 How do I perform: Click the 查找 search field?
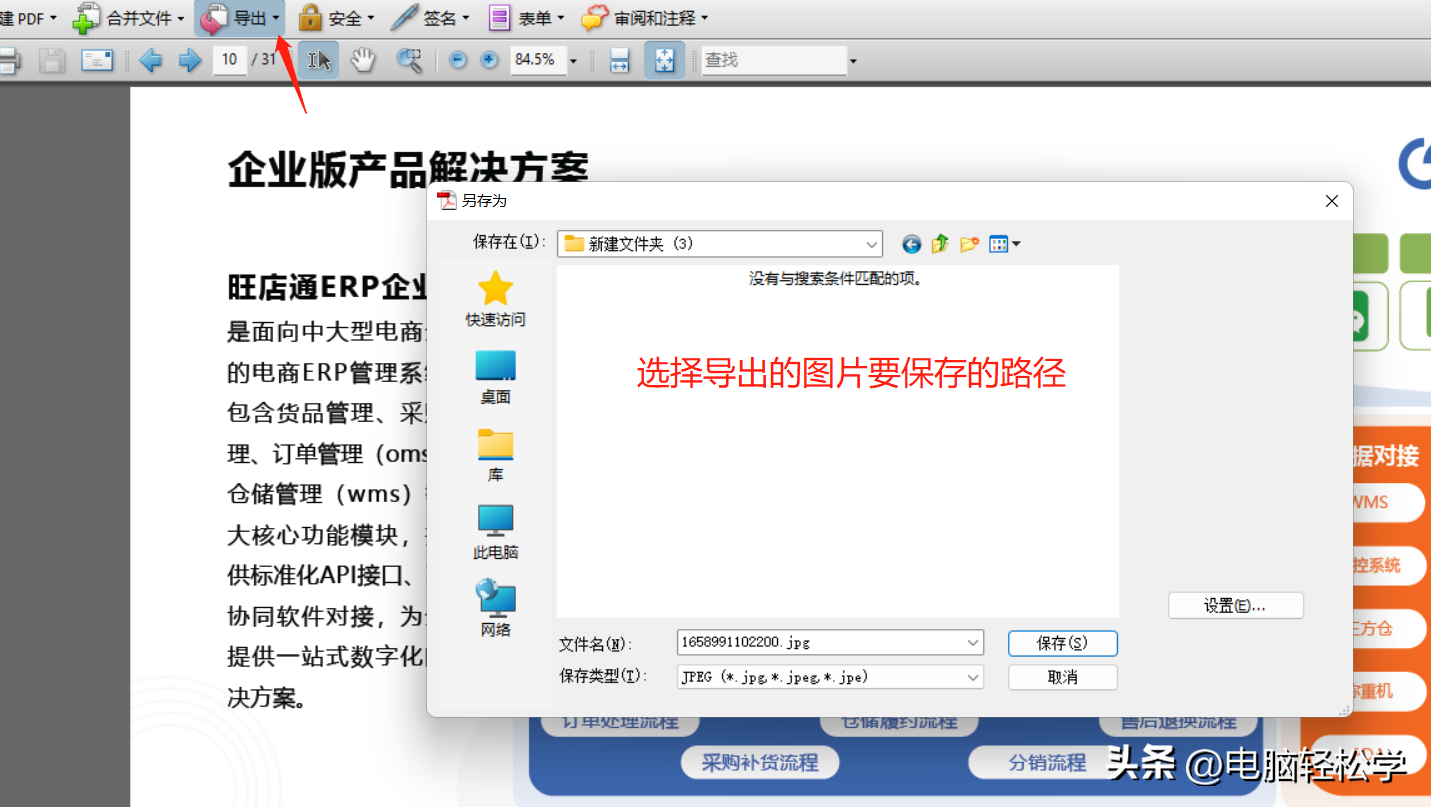click(x=774, y=60)
